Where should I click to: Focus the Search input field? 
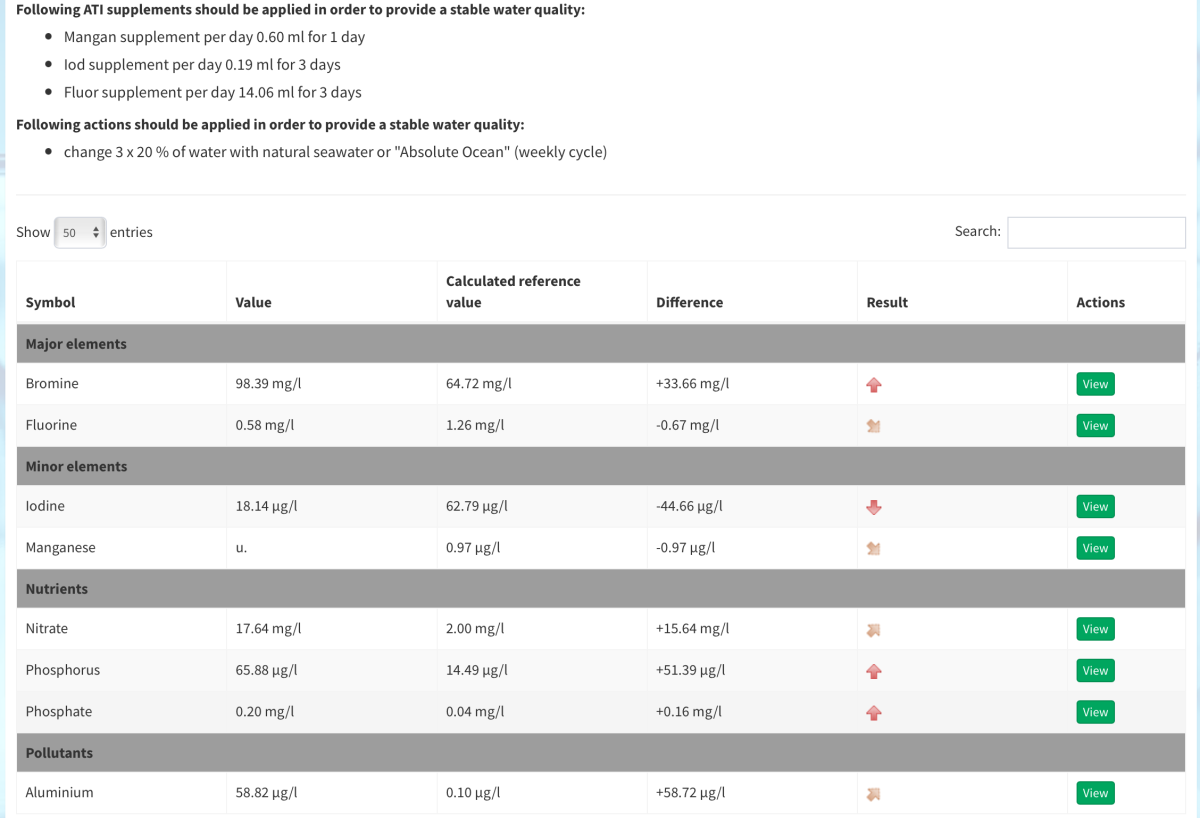coord(1096,232)
